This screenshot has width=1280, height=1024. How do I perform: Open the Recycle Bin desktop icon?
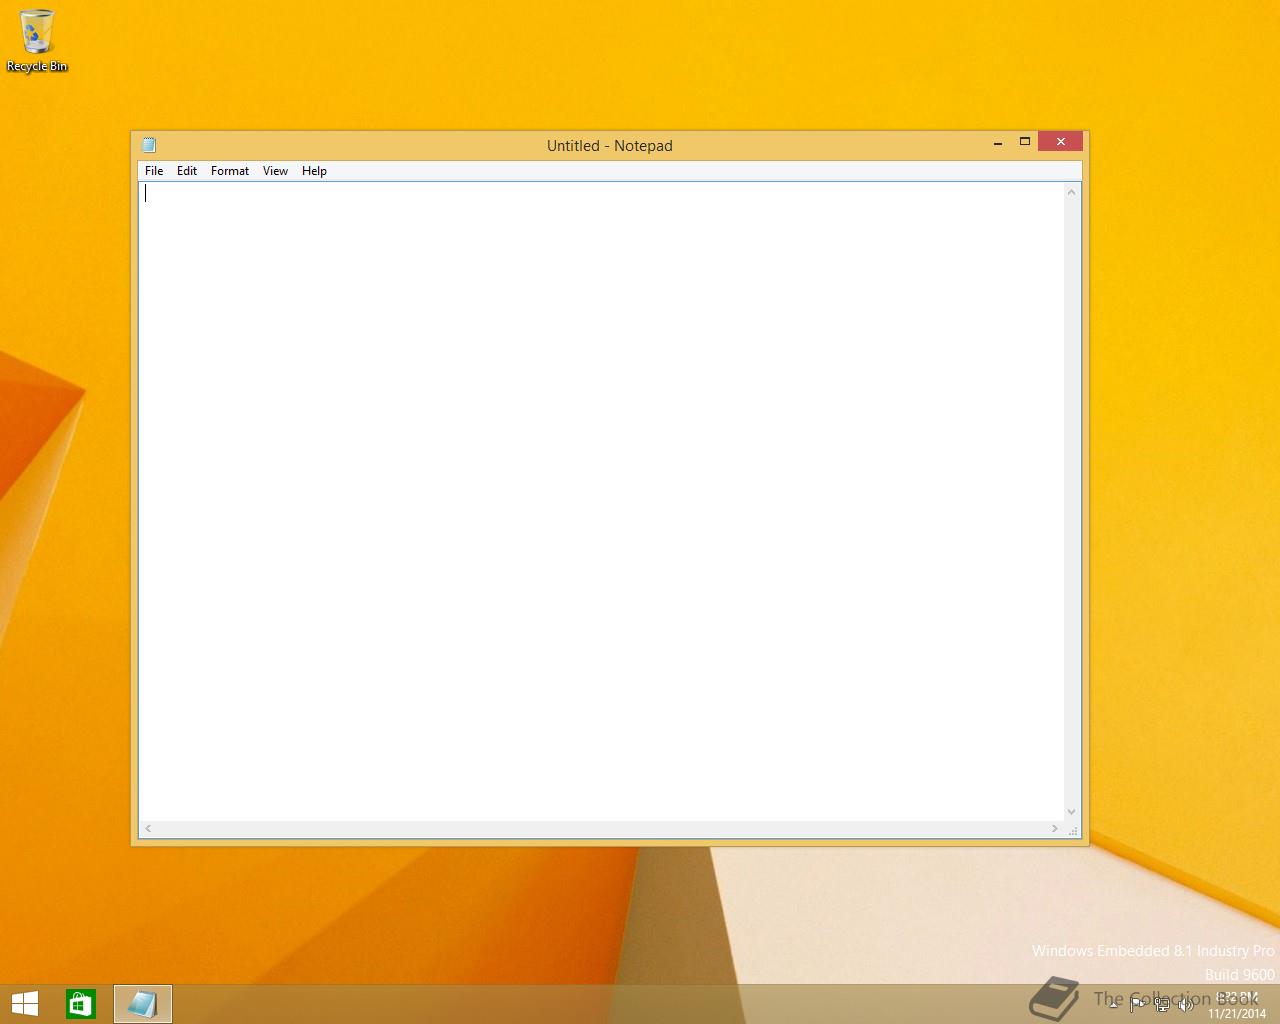pyautogui.click(x=37, y=41)
